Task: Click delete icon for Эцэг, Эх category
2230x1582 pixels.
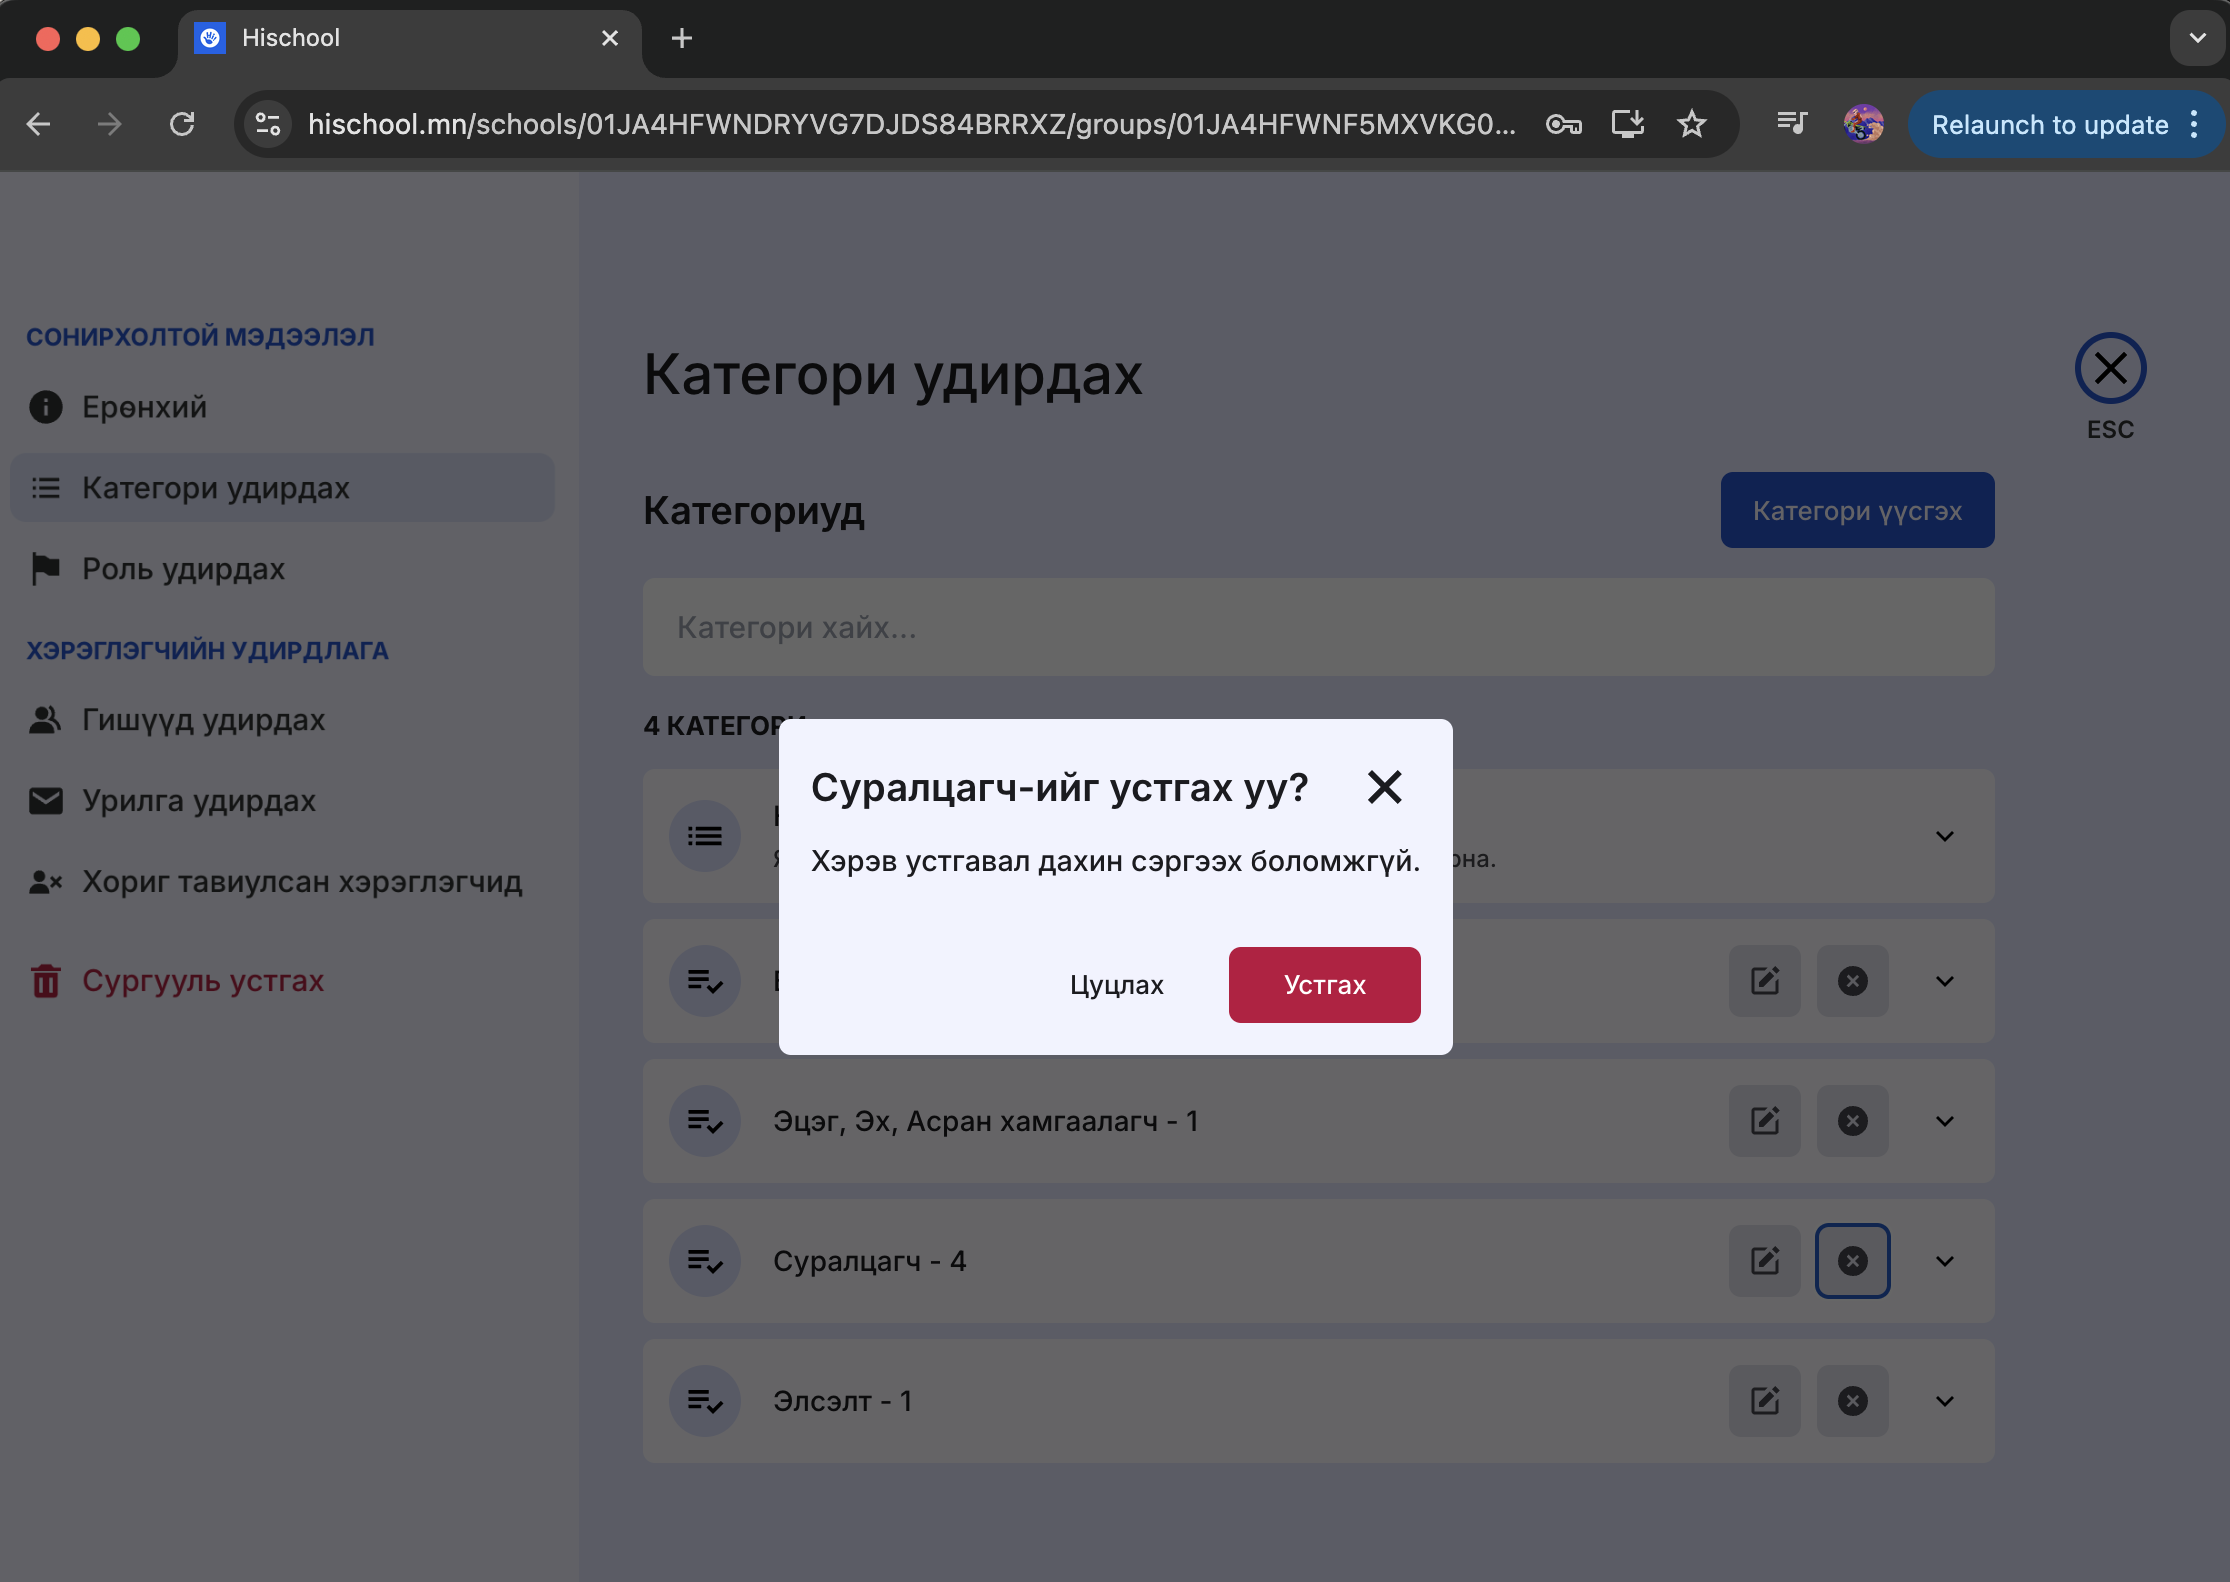Action: [1852, 1121]
